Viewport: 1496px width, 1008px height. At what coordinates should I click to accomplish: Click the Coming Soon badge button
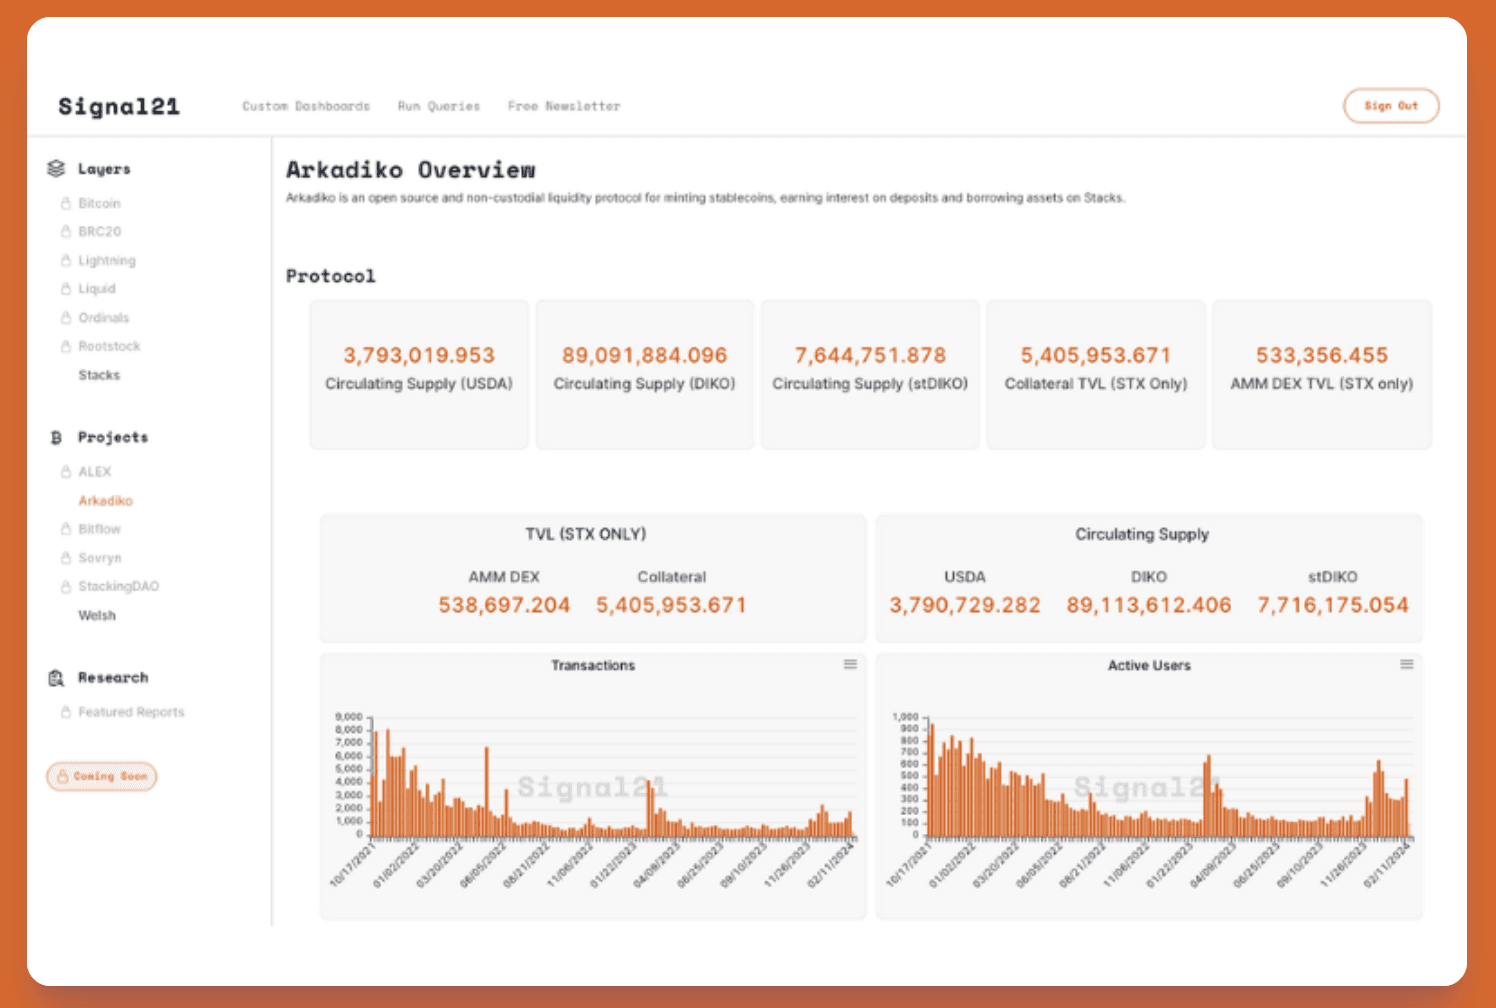click(x=102, y=776)
